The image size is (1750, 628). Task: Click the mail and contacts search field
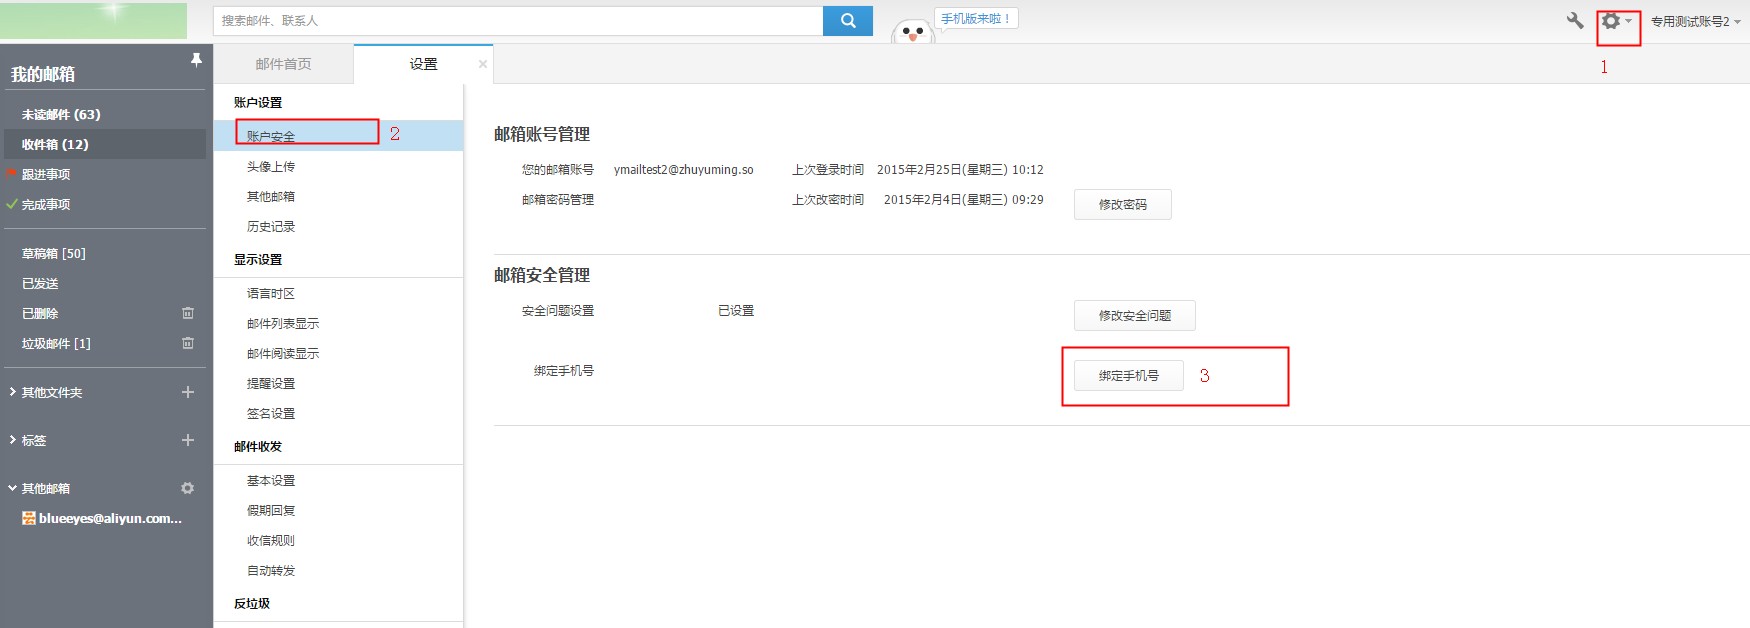click(517, 21)
